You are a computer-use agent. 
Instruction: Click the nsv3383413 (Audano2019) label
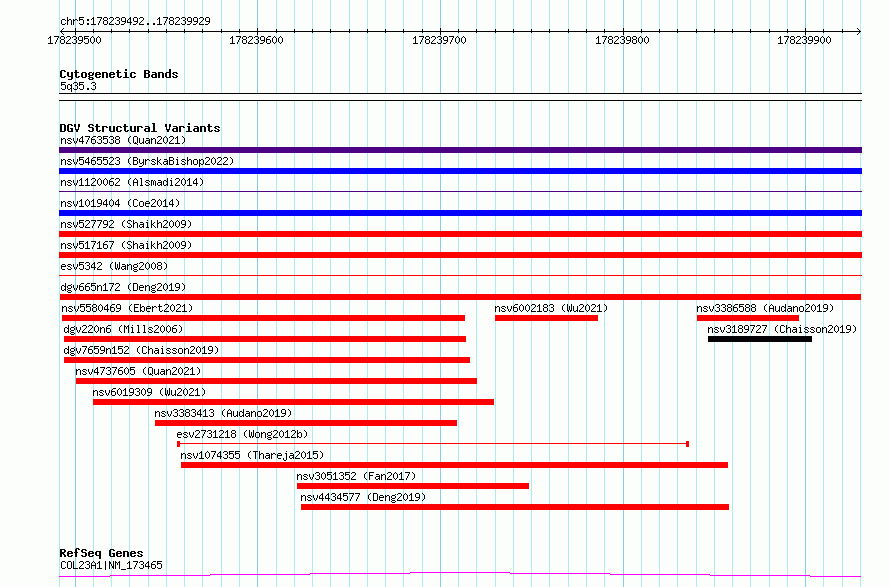(223, 413)
